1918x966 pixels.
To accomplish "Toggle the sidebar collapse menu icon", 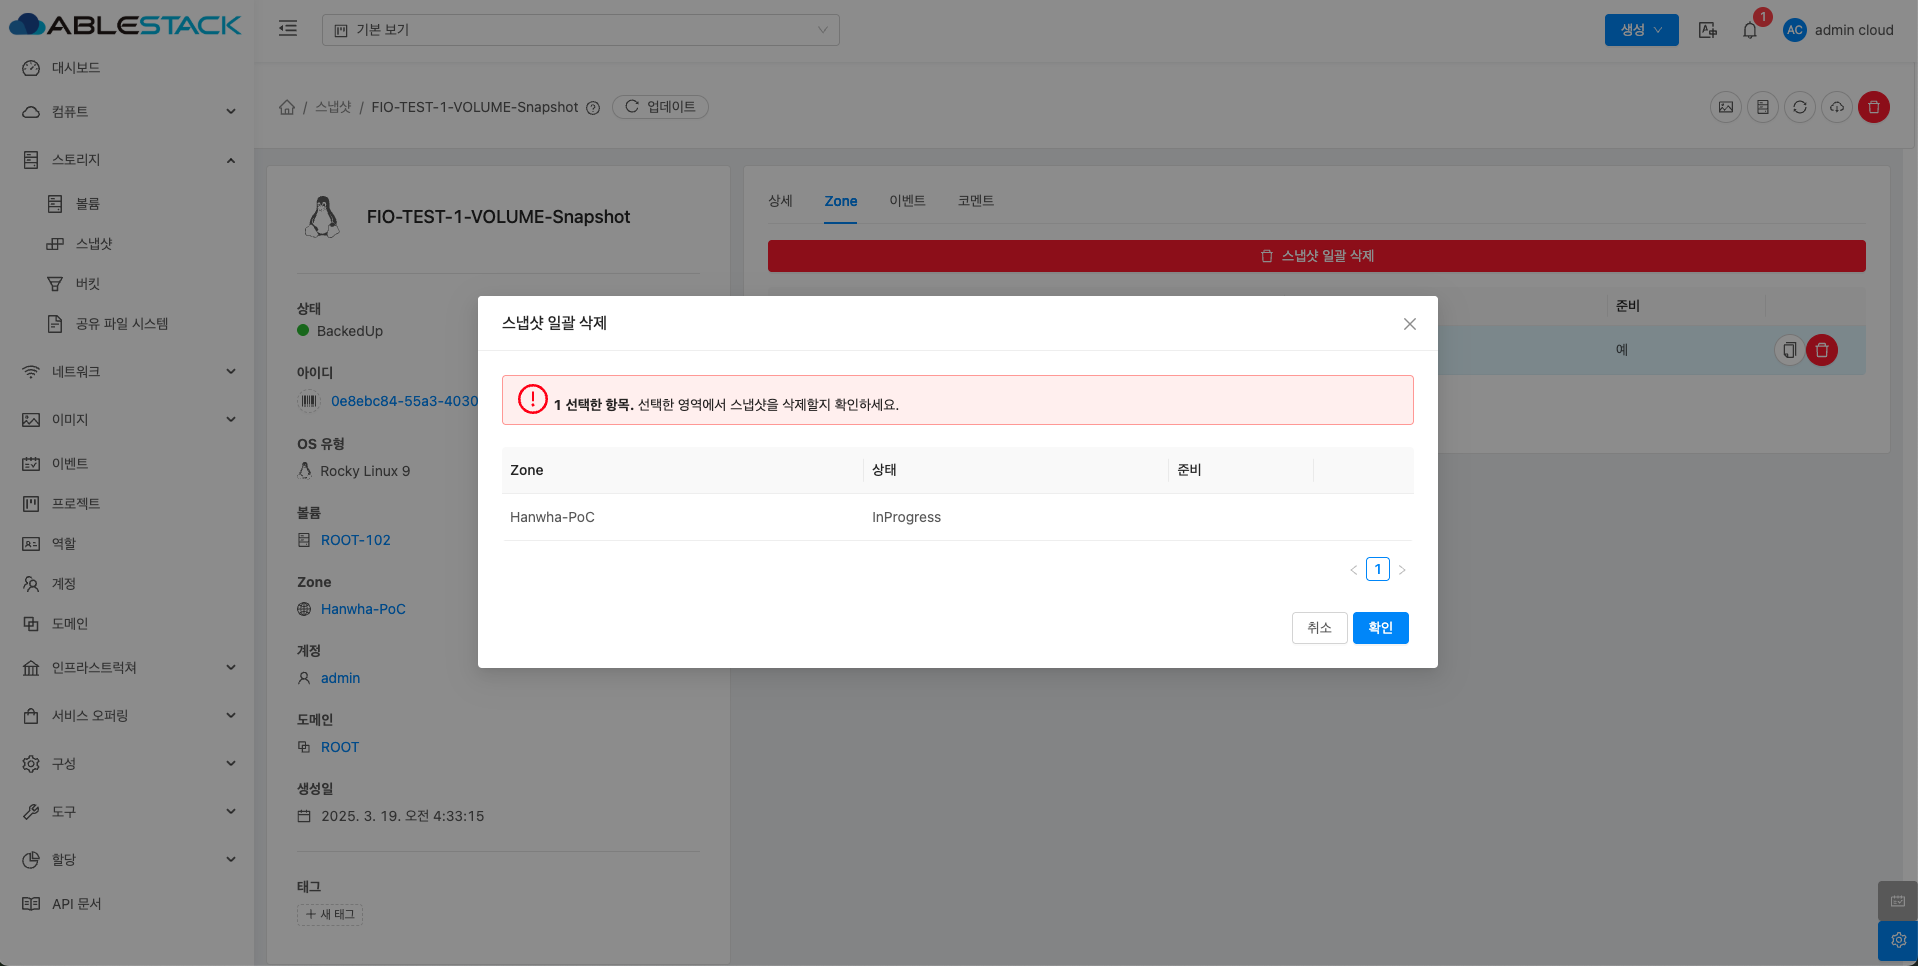I will click(x=288, y=29).
